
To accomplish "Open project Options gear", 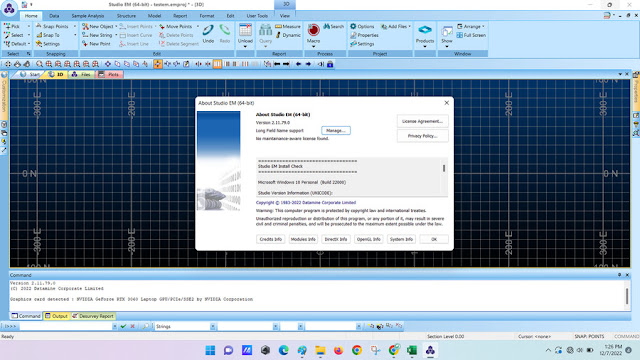I will tap(362, 26).
